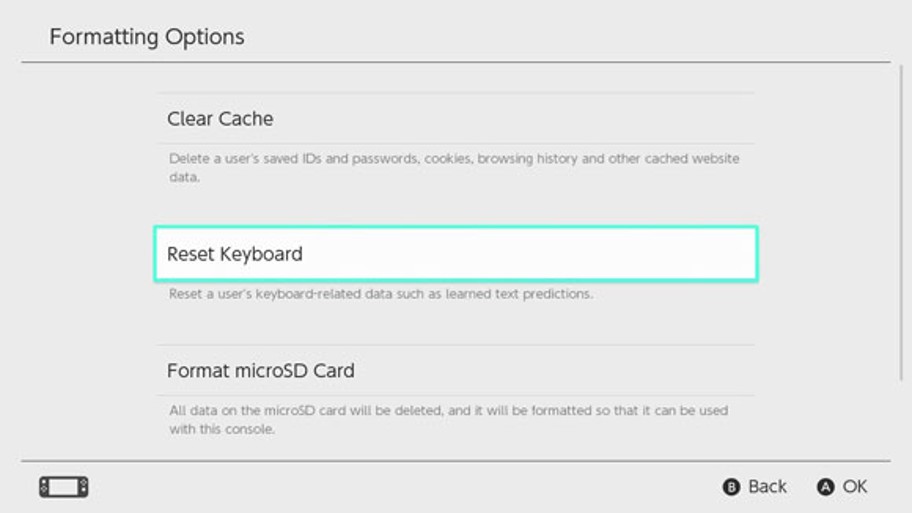Click the Switch console icon in footer
Image resolution: width=912 pixels, height=513 pixels.
(64, 487)
